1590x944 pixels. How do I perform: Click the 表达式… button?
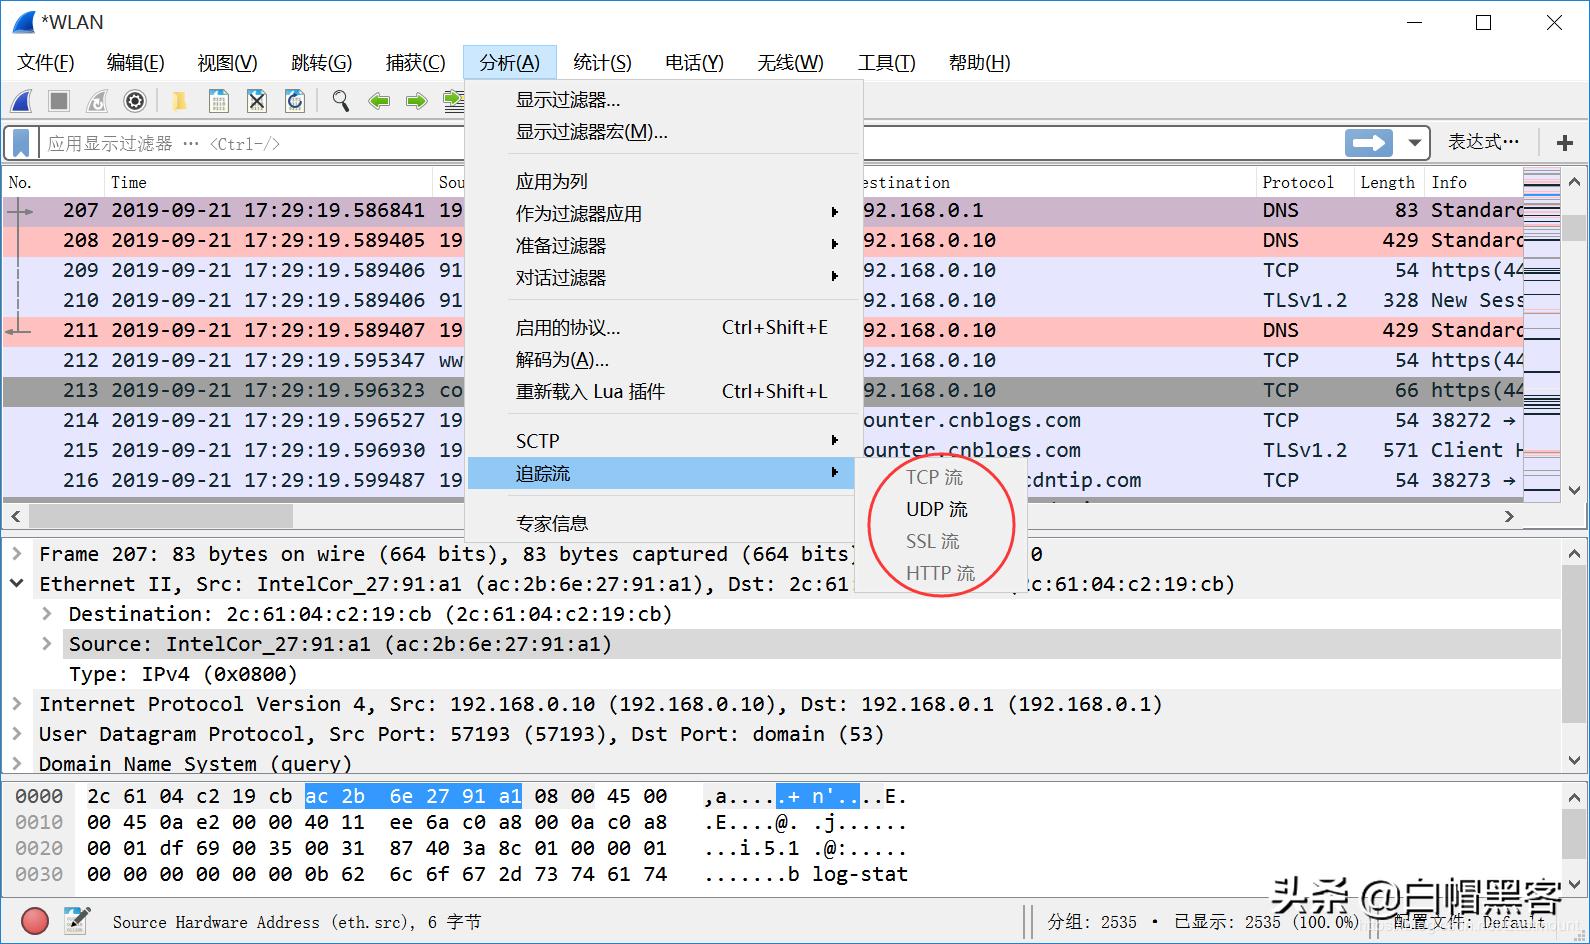pos(1483,143)
